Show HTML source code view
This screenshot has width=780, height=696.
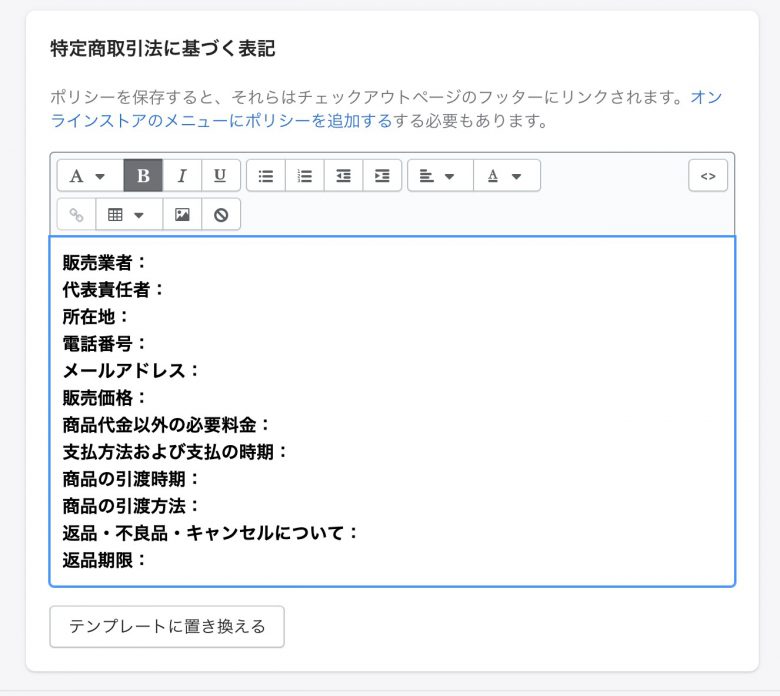click(x=708, y=176)
